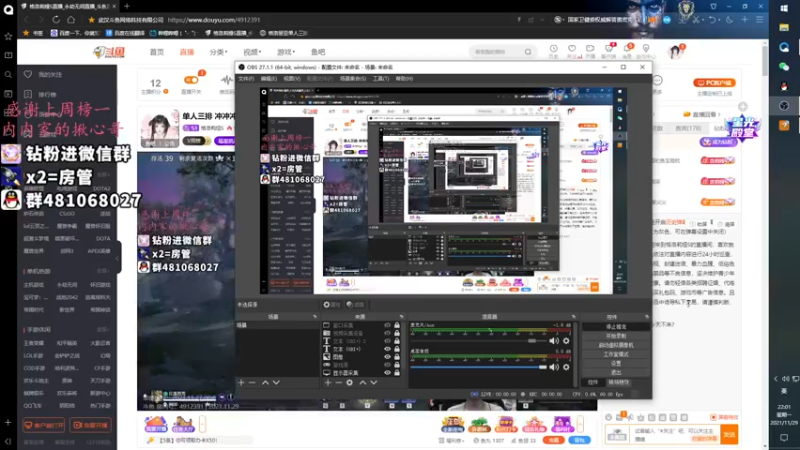Click 退出 exit button in OBS

pyautogui.click(x=616, y=372)
